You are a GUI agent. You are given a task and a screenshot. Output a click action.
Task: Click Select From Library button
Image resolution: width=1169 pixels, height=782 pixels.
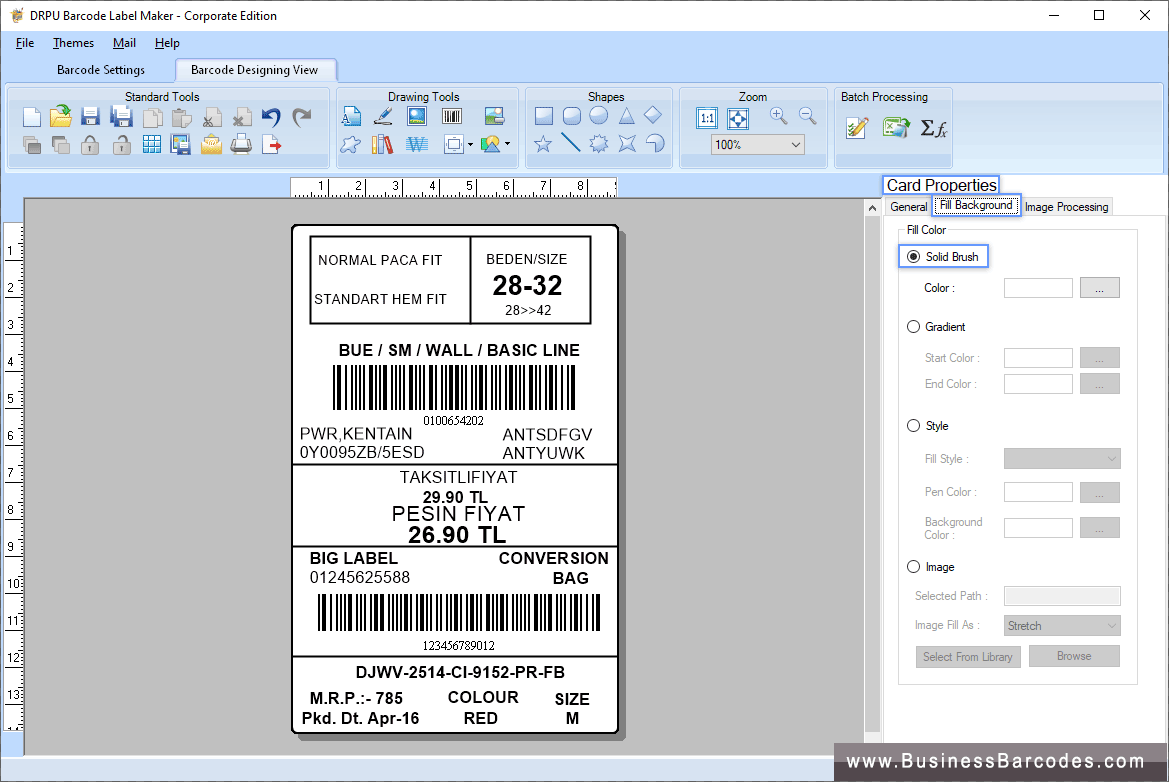967,656
